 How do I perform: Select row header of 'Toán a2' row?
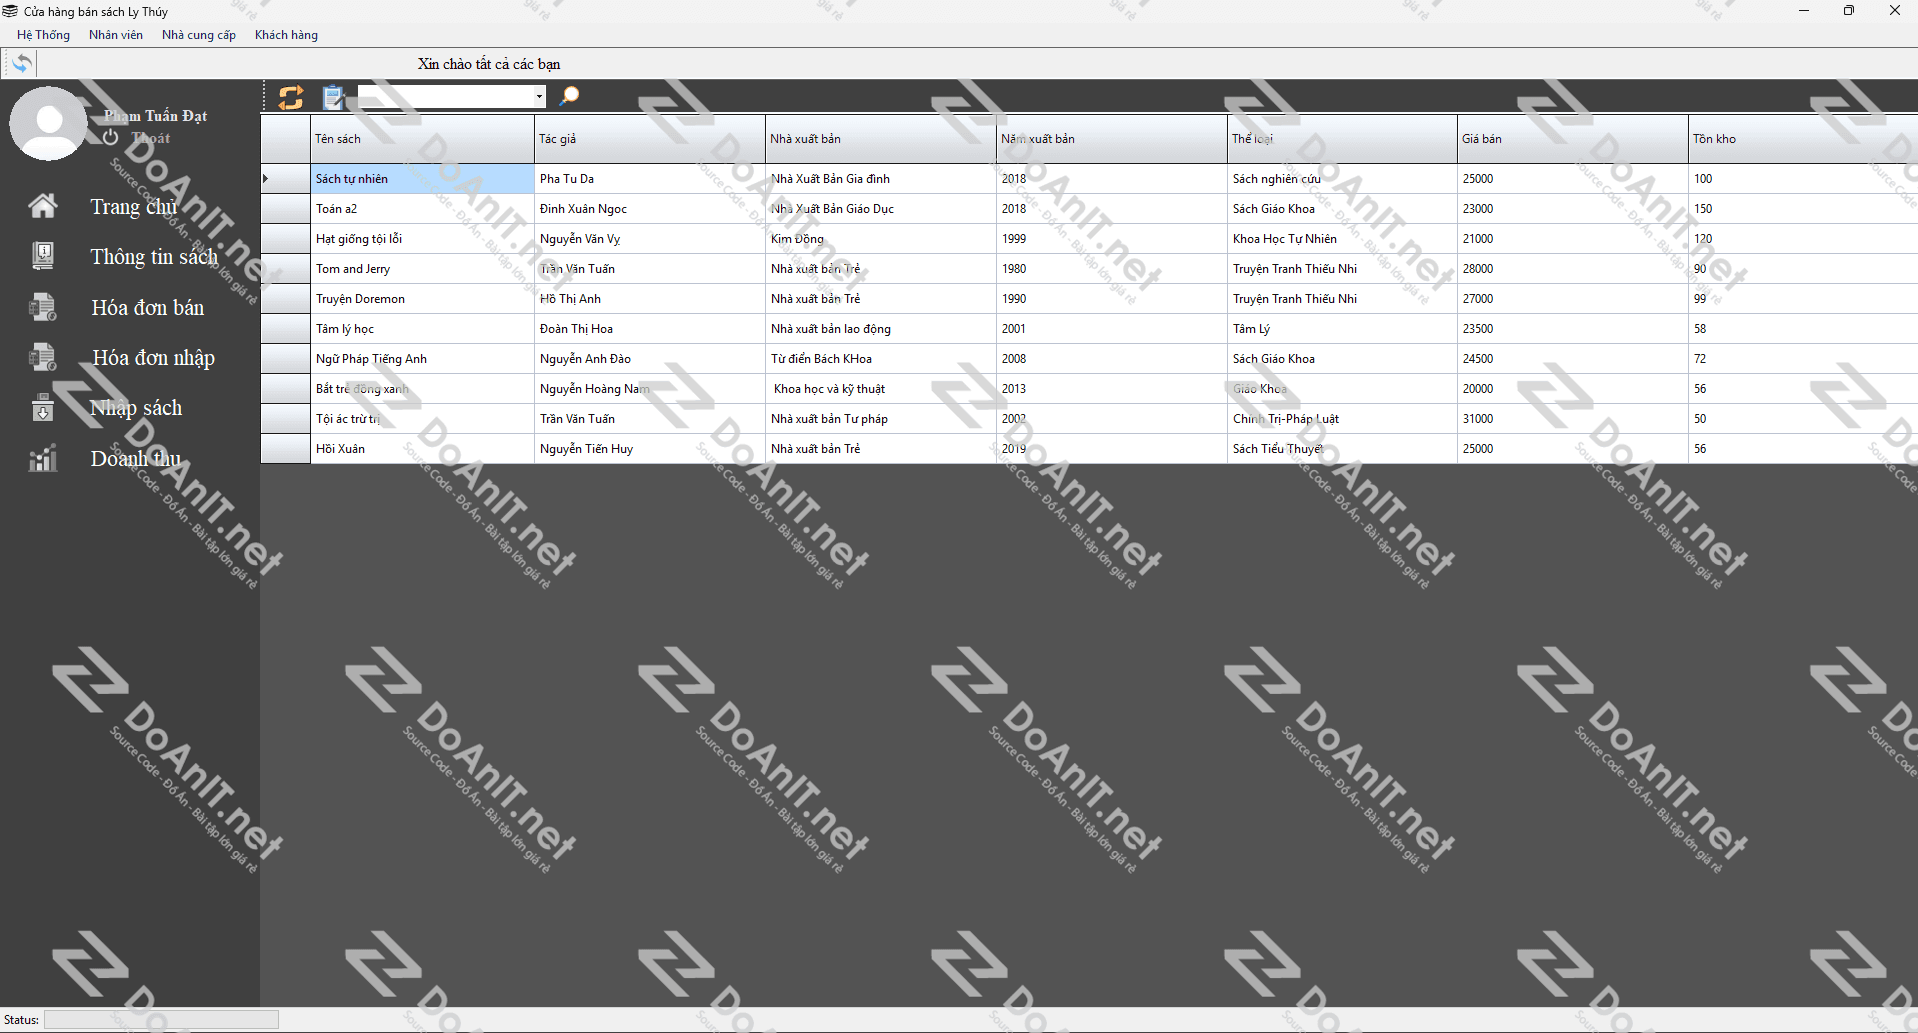pos(286,209)
